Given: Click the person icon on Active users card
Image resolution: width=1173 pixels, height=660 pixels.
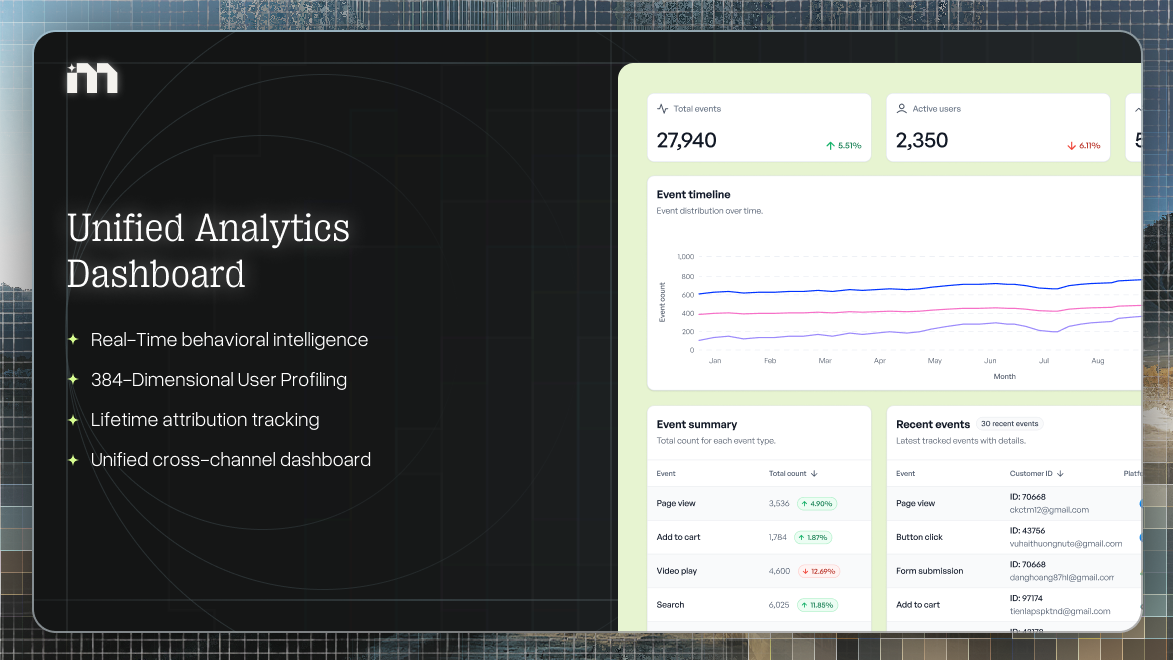Looking at the screenshot, I should [x=901, y=108].
